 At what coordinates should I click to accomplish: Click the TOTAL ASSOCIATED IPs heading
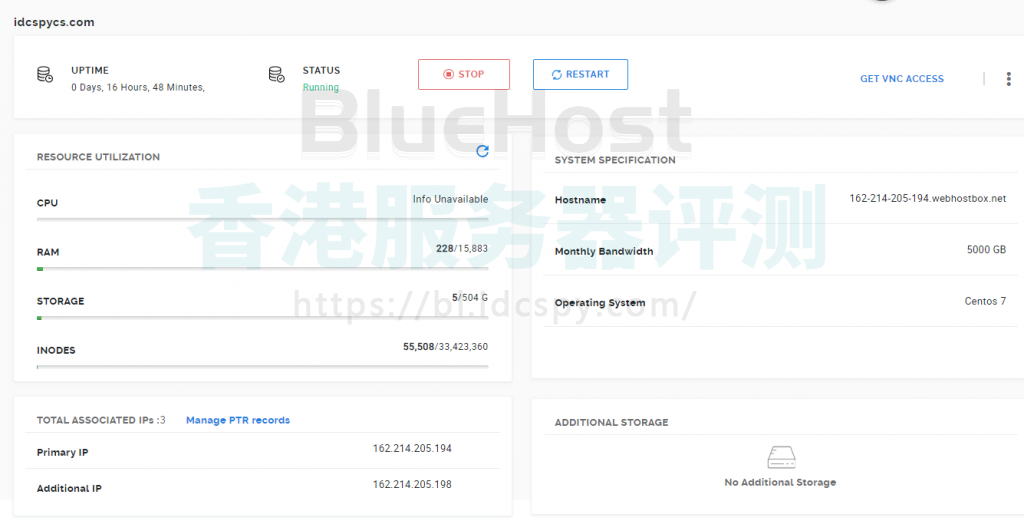tap(101, 420)
